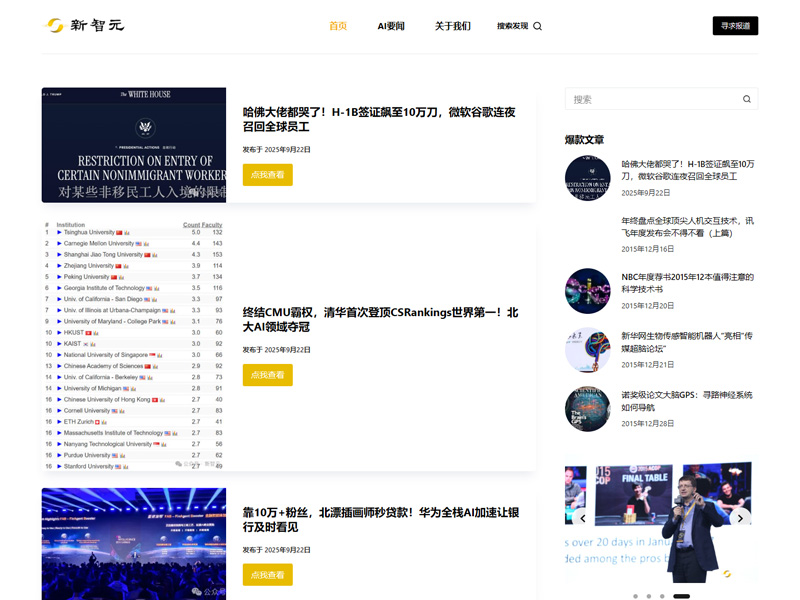
Task: Click the 新智元 logo in the header
Action: pos(85,25)
